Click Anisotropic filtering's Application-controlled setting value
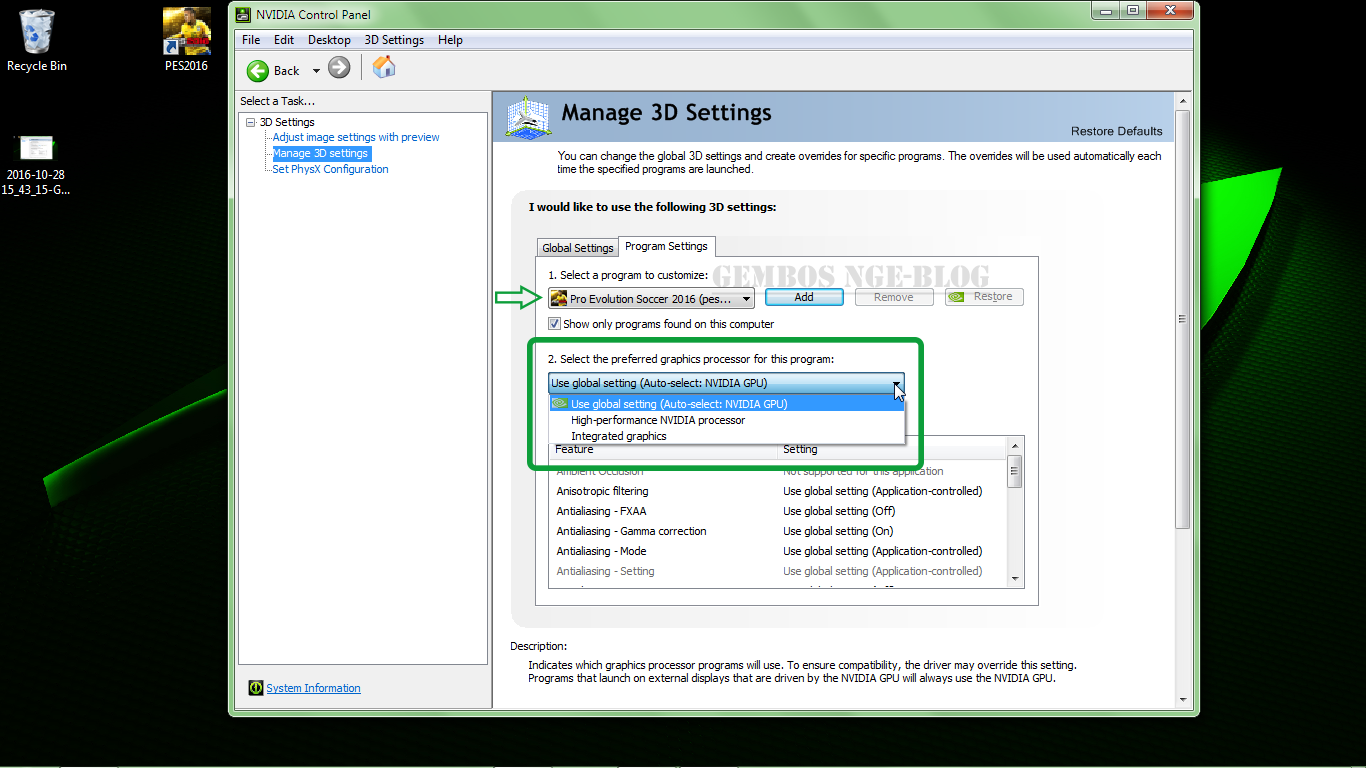1366x768 pixels. pos(883,491)
